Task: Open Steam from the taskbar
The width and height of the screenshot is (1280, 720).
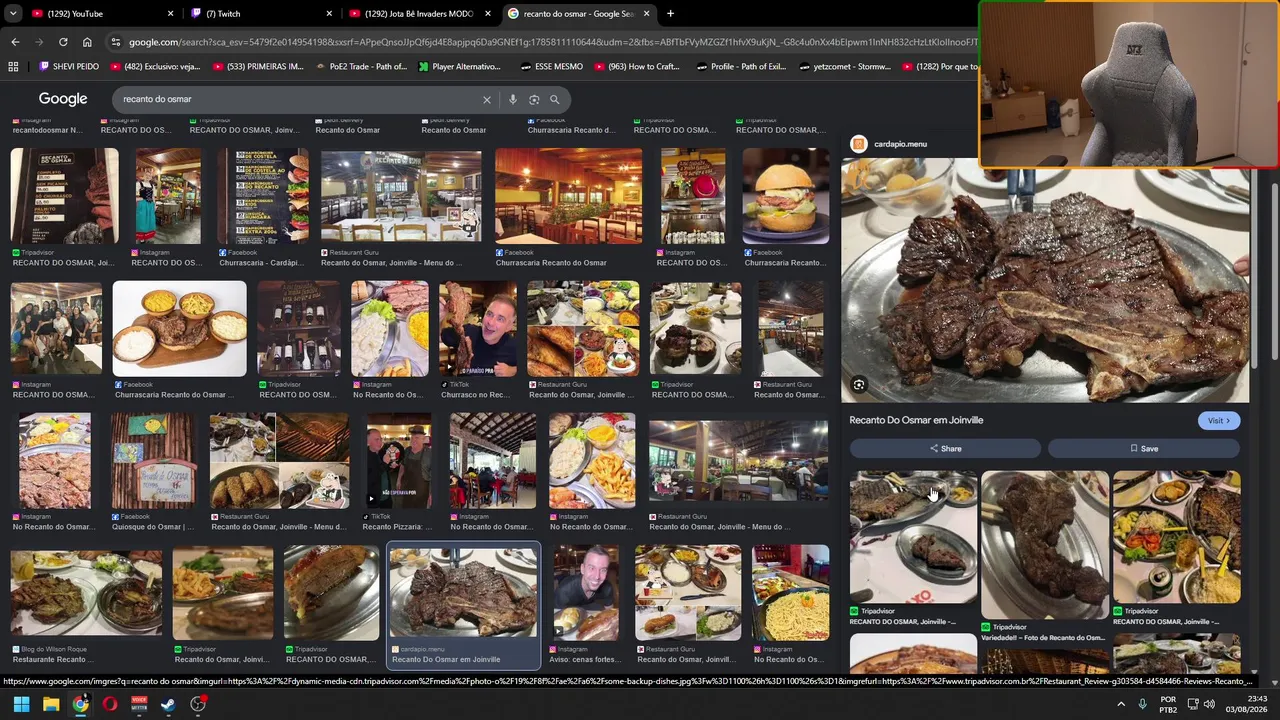Action: 168,704
